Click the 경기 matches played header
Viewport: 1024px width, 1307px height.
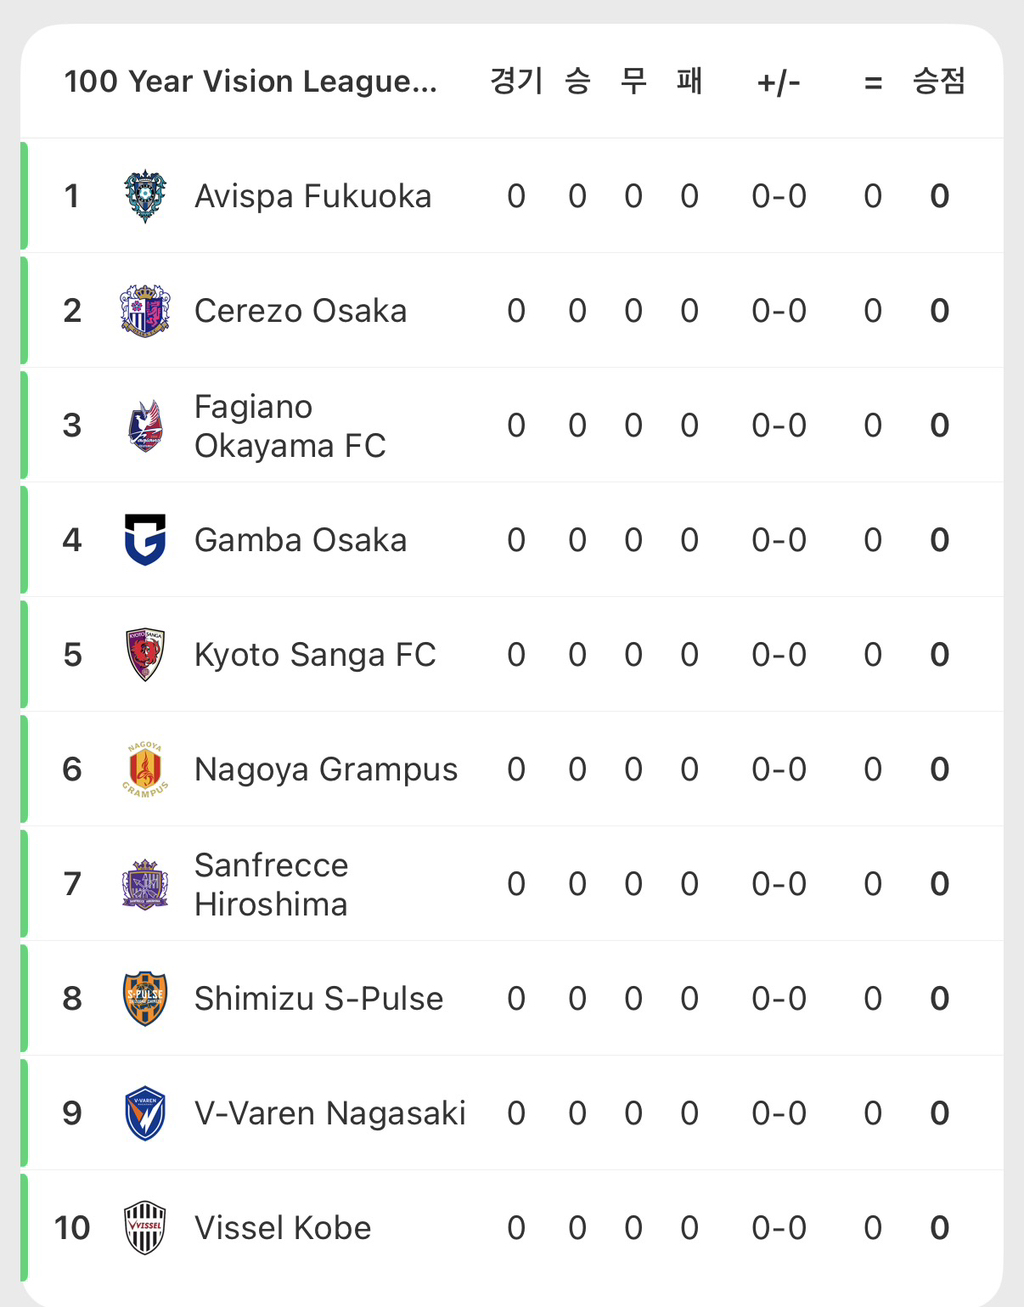click(x=516, y=81)
